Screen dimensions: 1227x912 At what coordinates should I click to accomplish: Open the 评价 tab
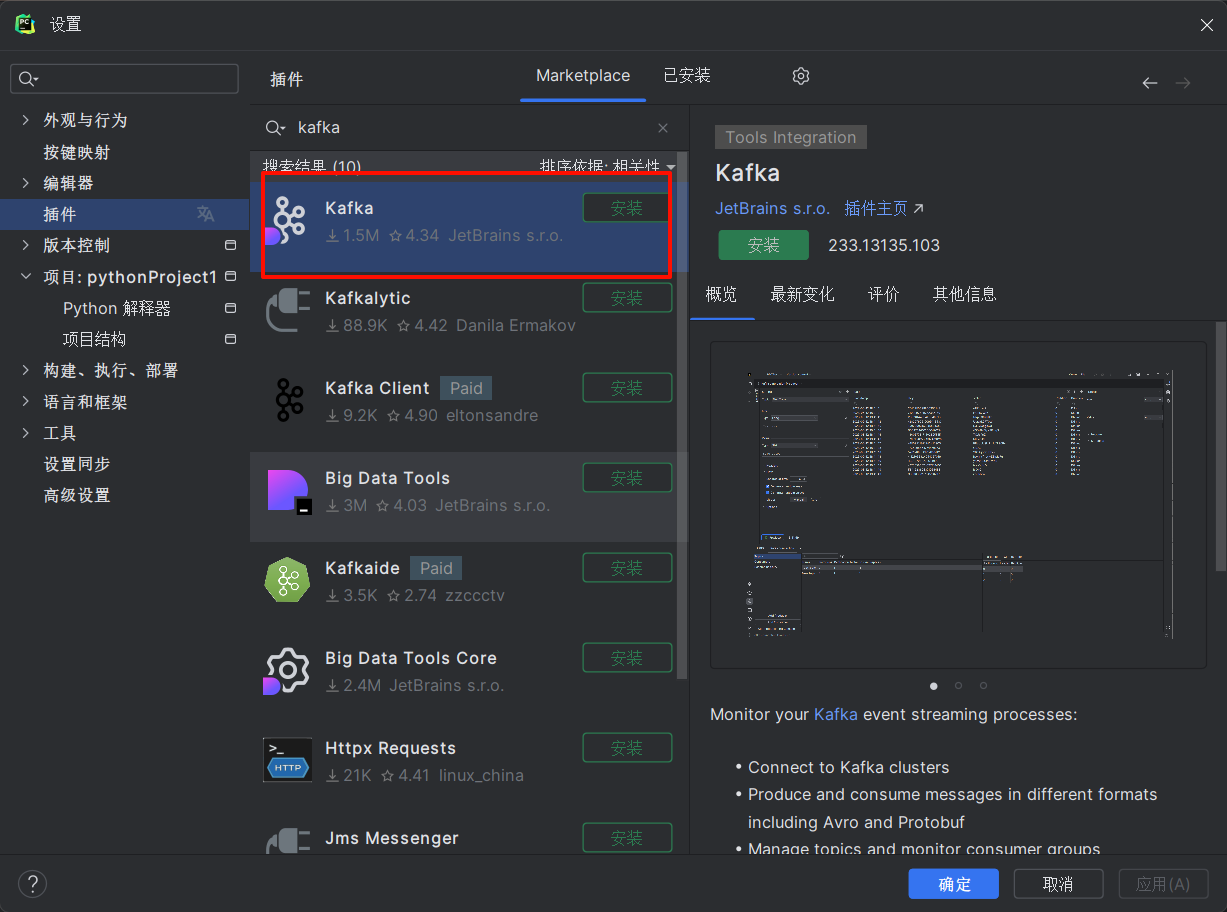(884, 294)
